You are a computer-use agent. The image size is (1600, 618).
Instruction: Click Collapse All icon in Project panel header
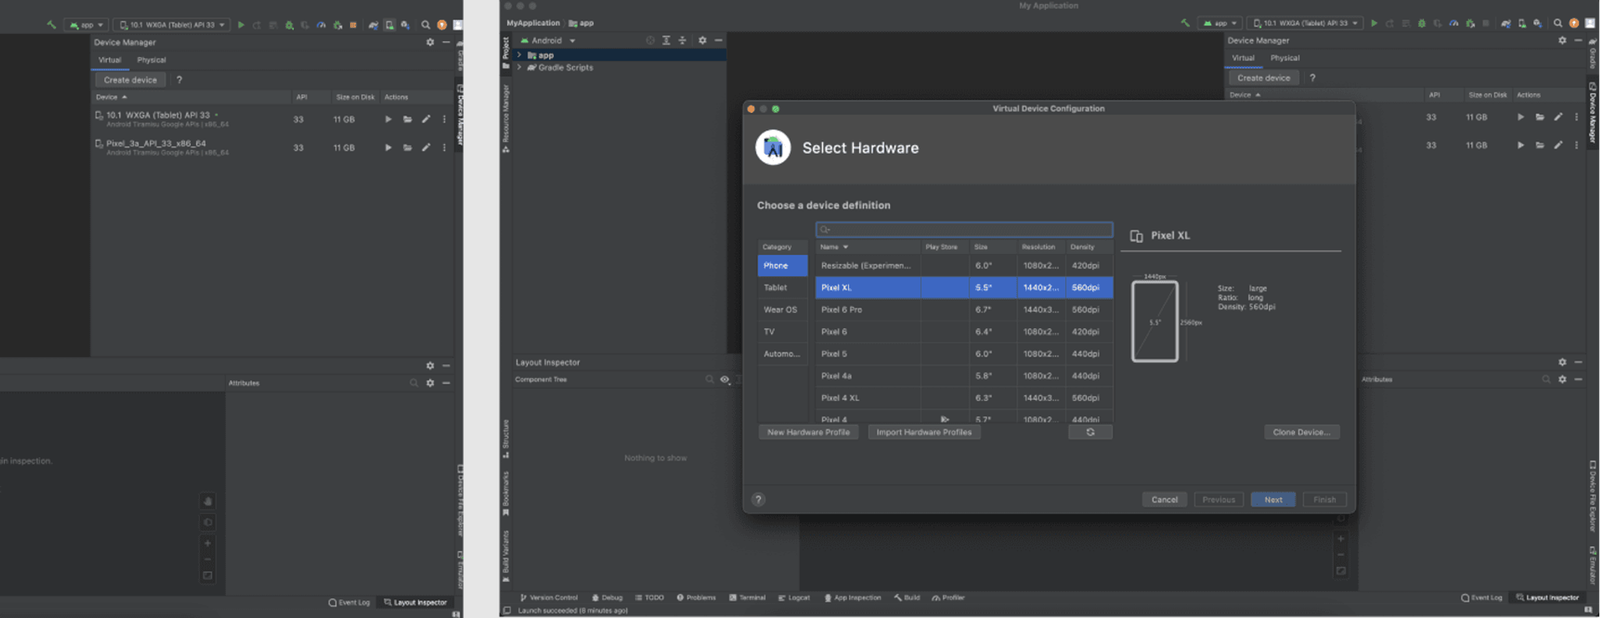point(682,40)
